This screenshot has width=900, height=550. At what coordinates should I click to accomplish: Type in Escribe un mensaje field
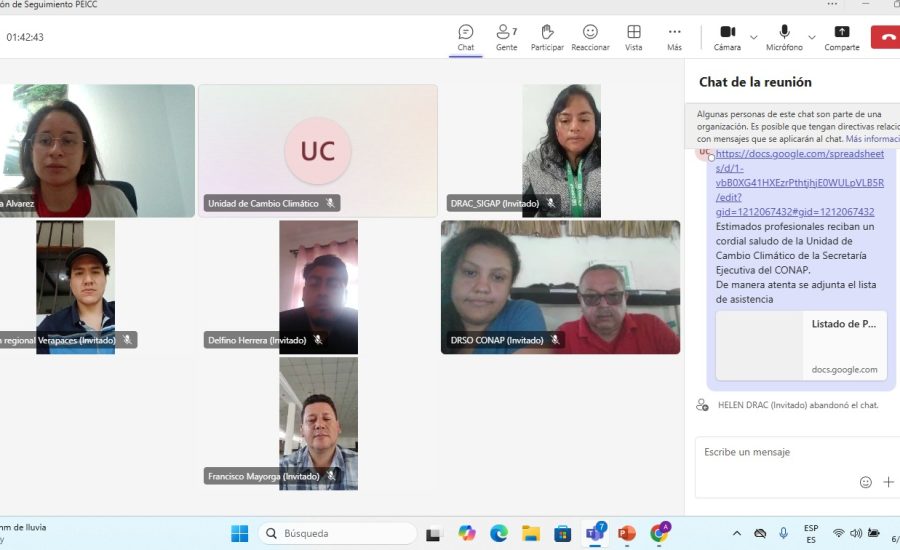coord(780,453)
